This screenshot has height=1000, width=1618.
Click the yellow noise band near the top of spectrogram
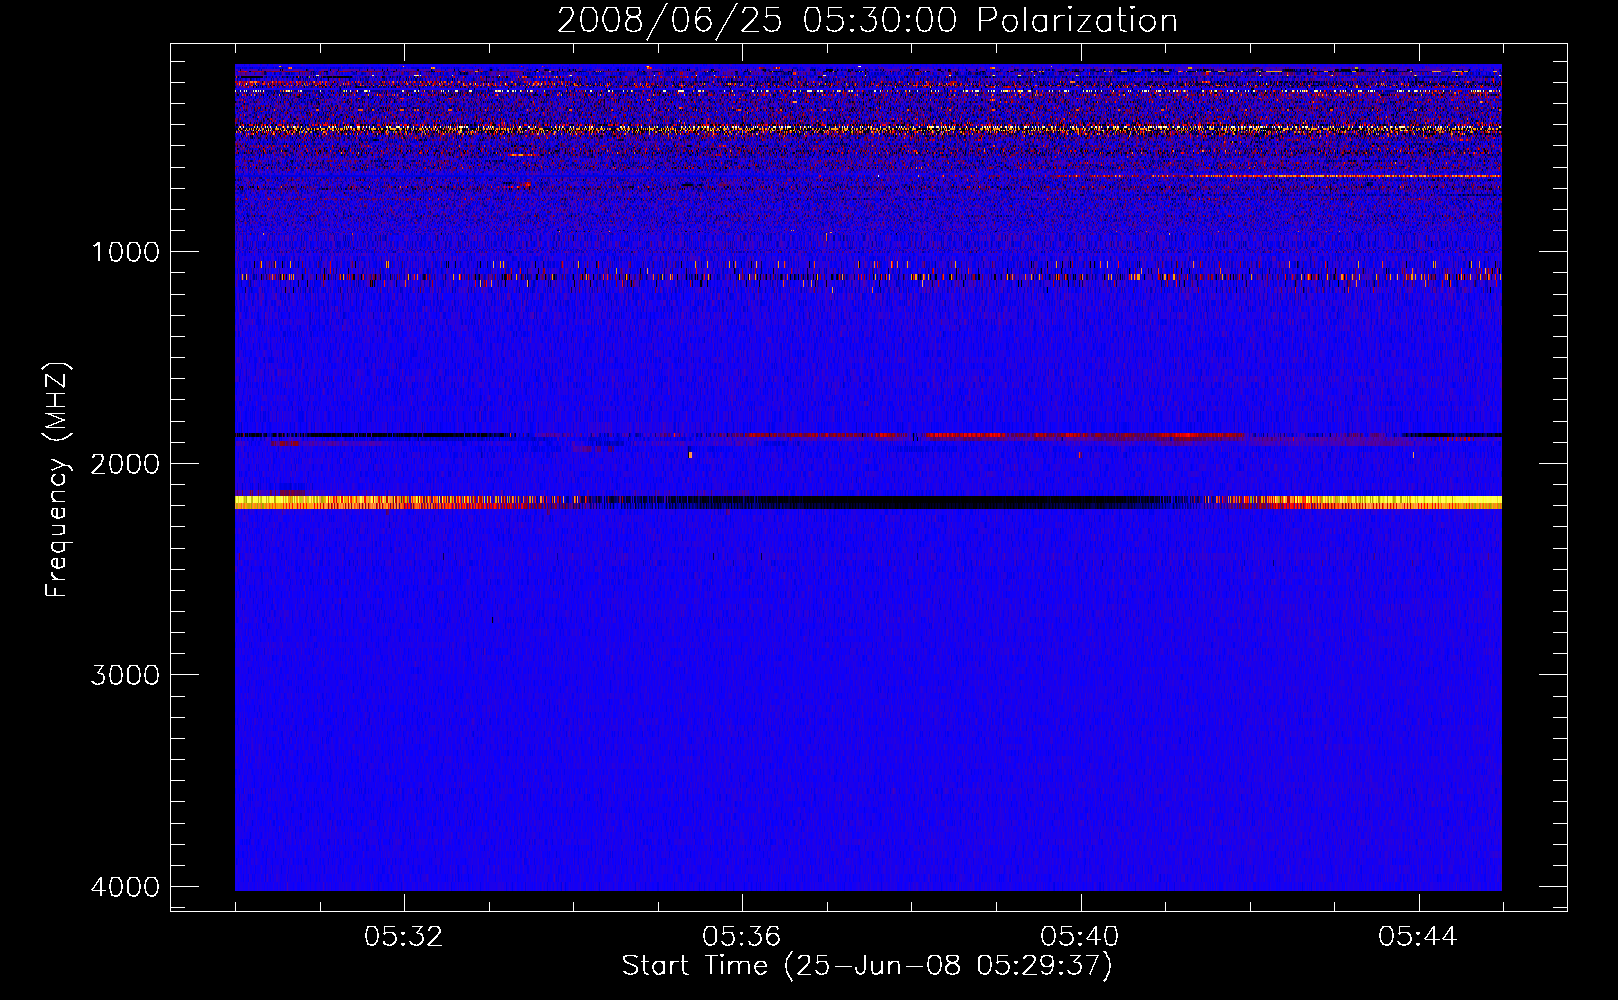coord(868,129)
